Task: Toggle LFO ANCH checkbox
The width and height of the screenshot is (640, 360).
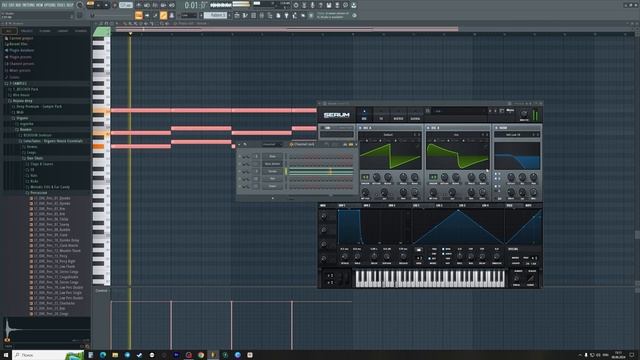Action: point(443,254)
